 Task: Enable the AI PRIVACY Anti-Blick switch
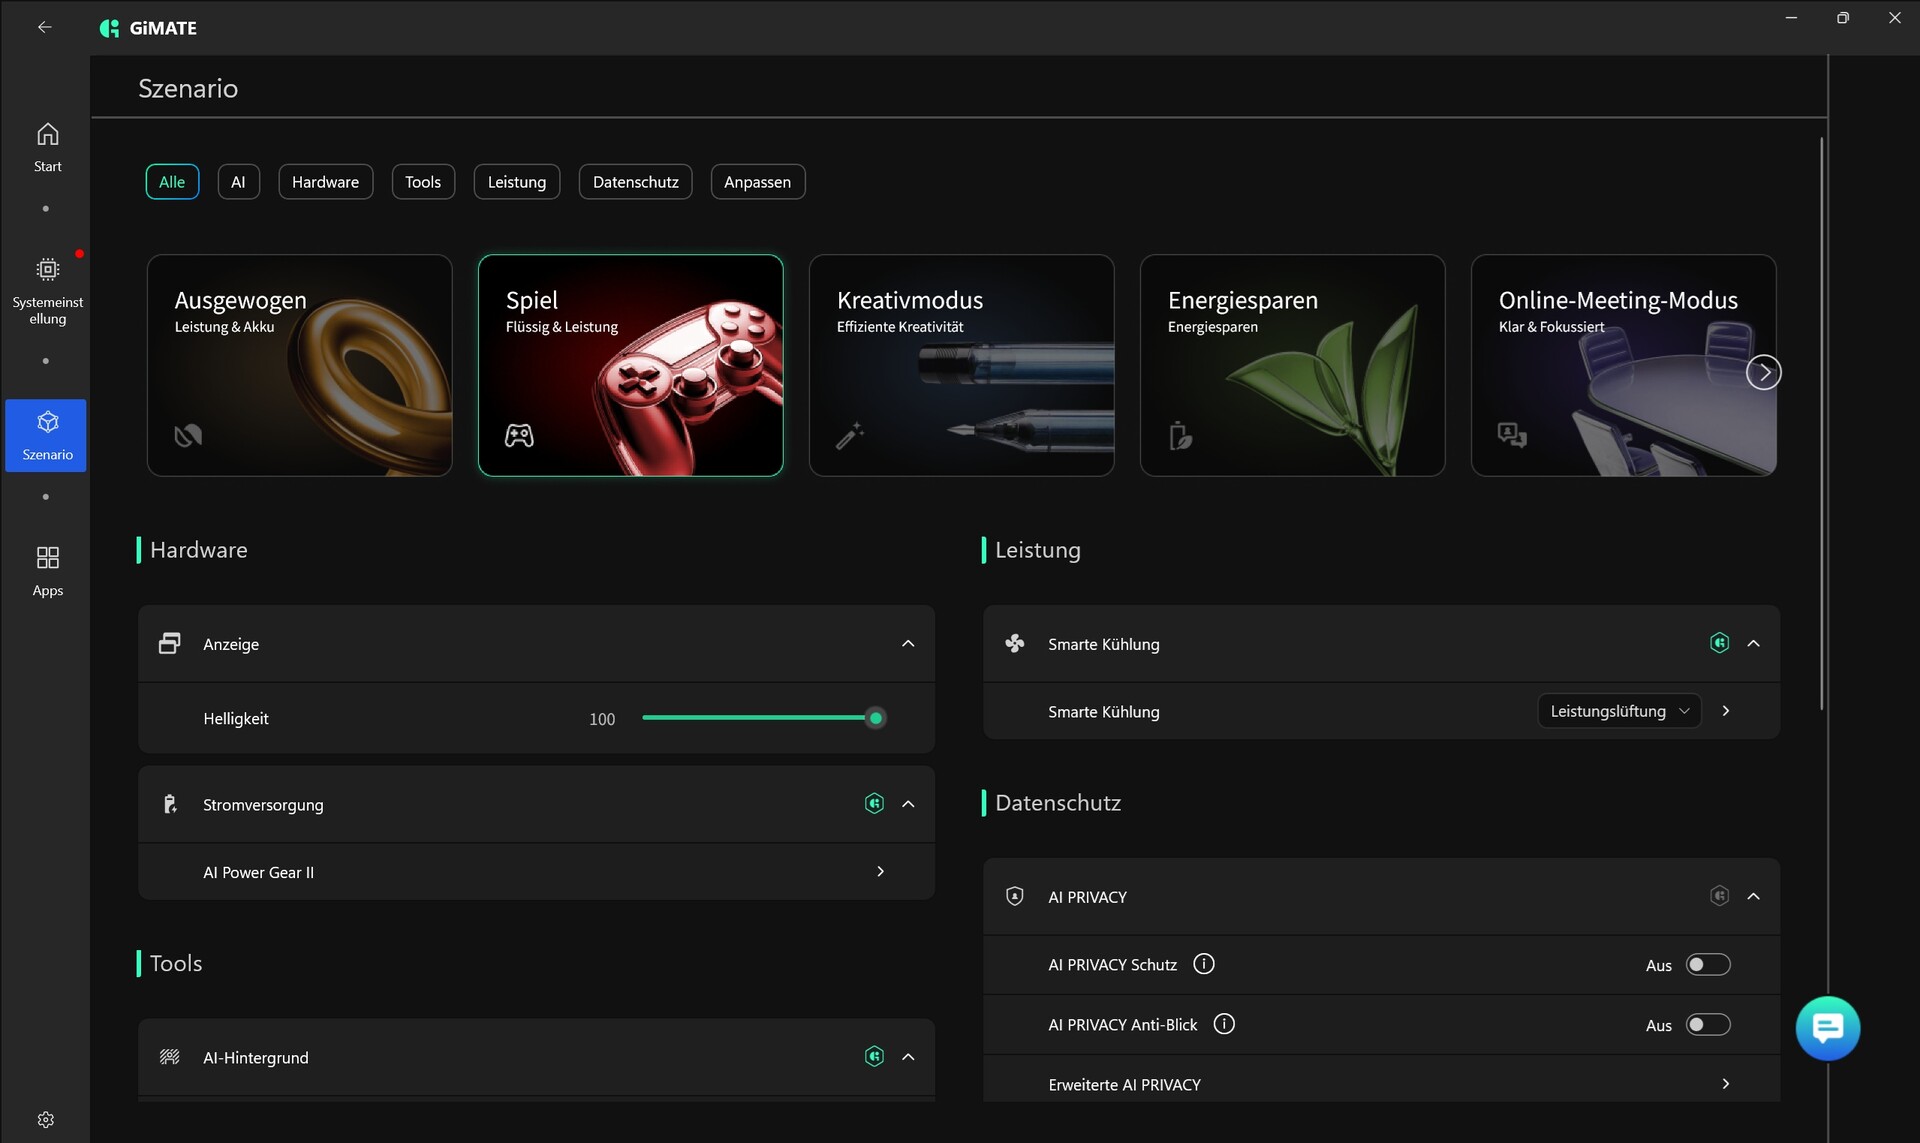point(1707,1025)
